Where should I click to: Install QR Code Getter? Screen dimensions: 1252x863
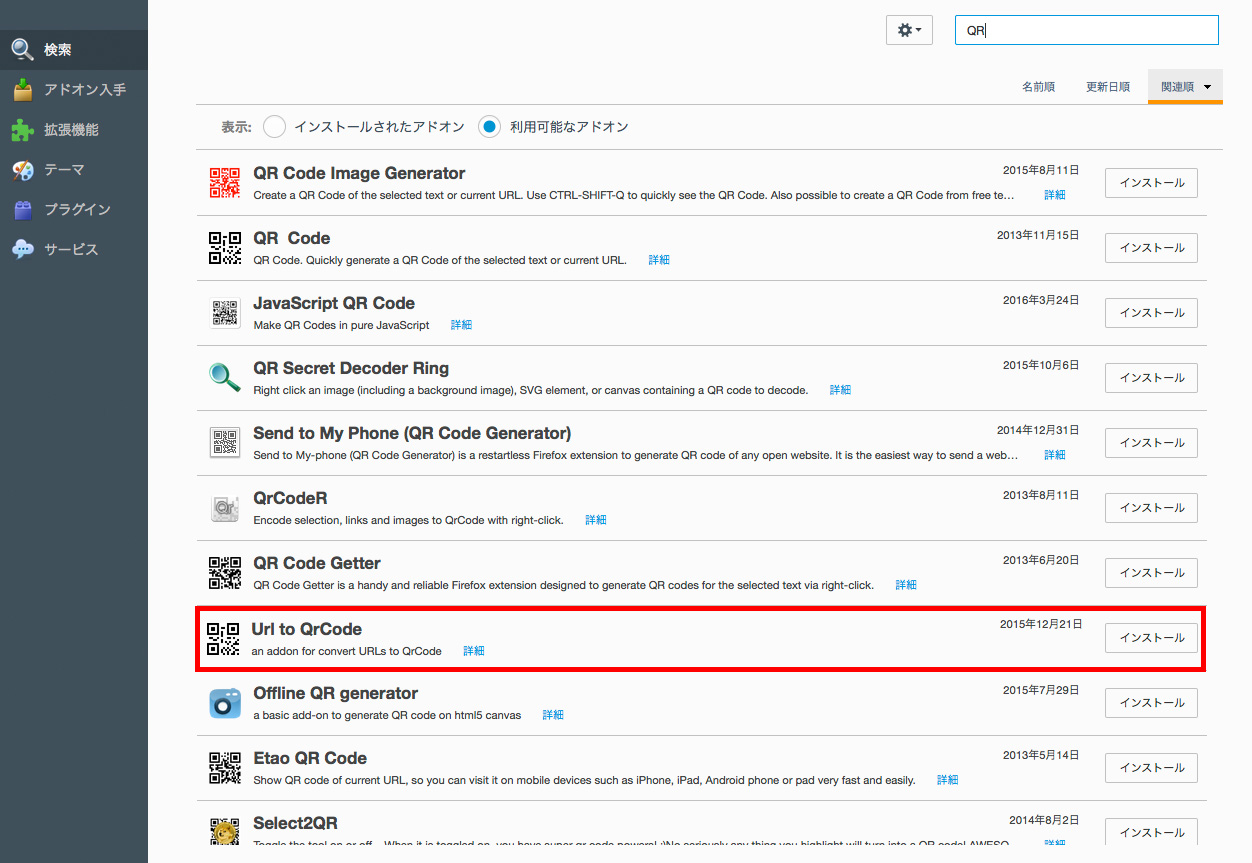(1151, 573)
